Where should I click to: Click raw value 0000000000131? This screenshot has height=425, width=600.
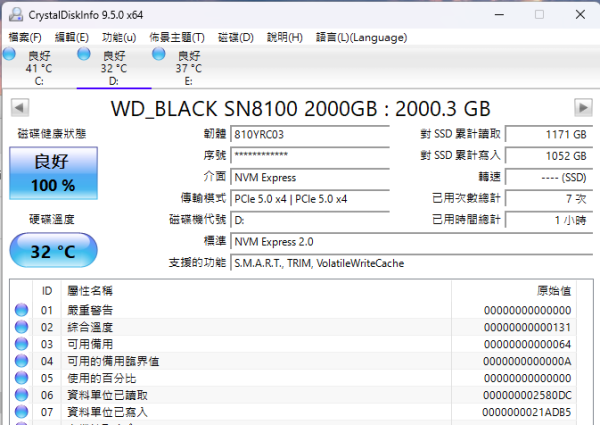tap(527, 327)
